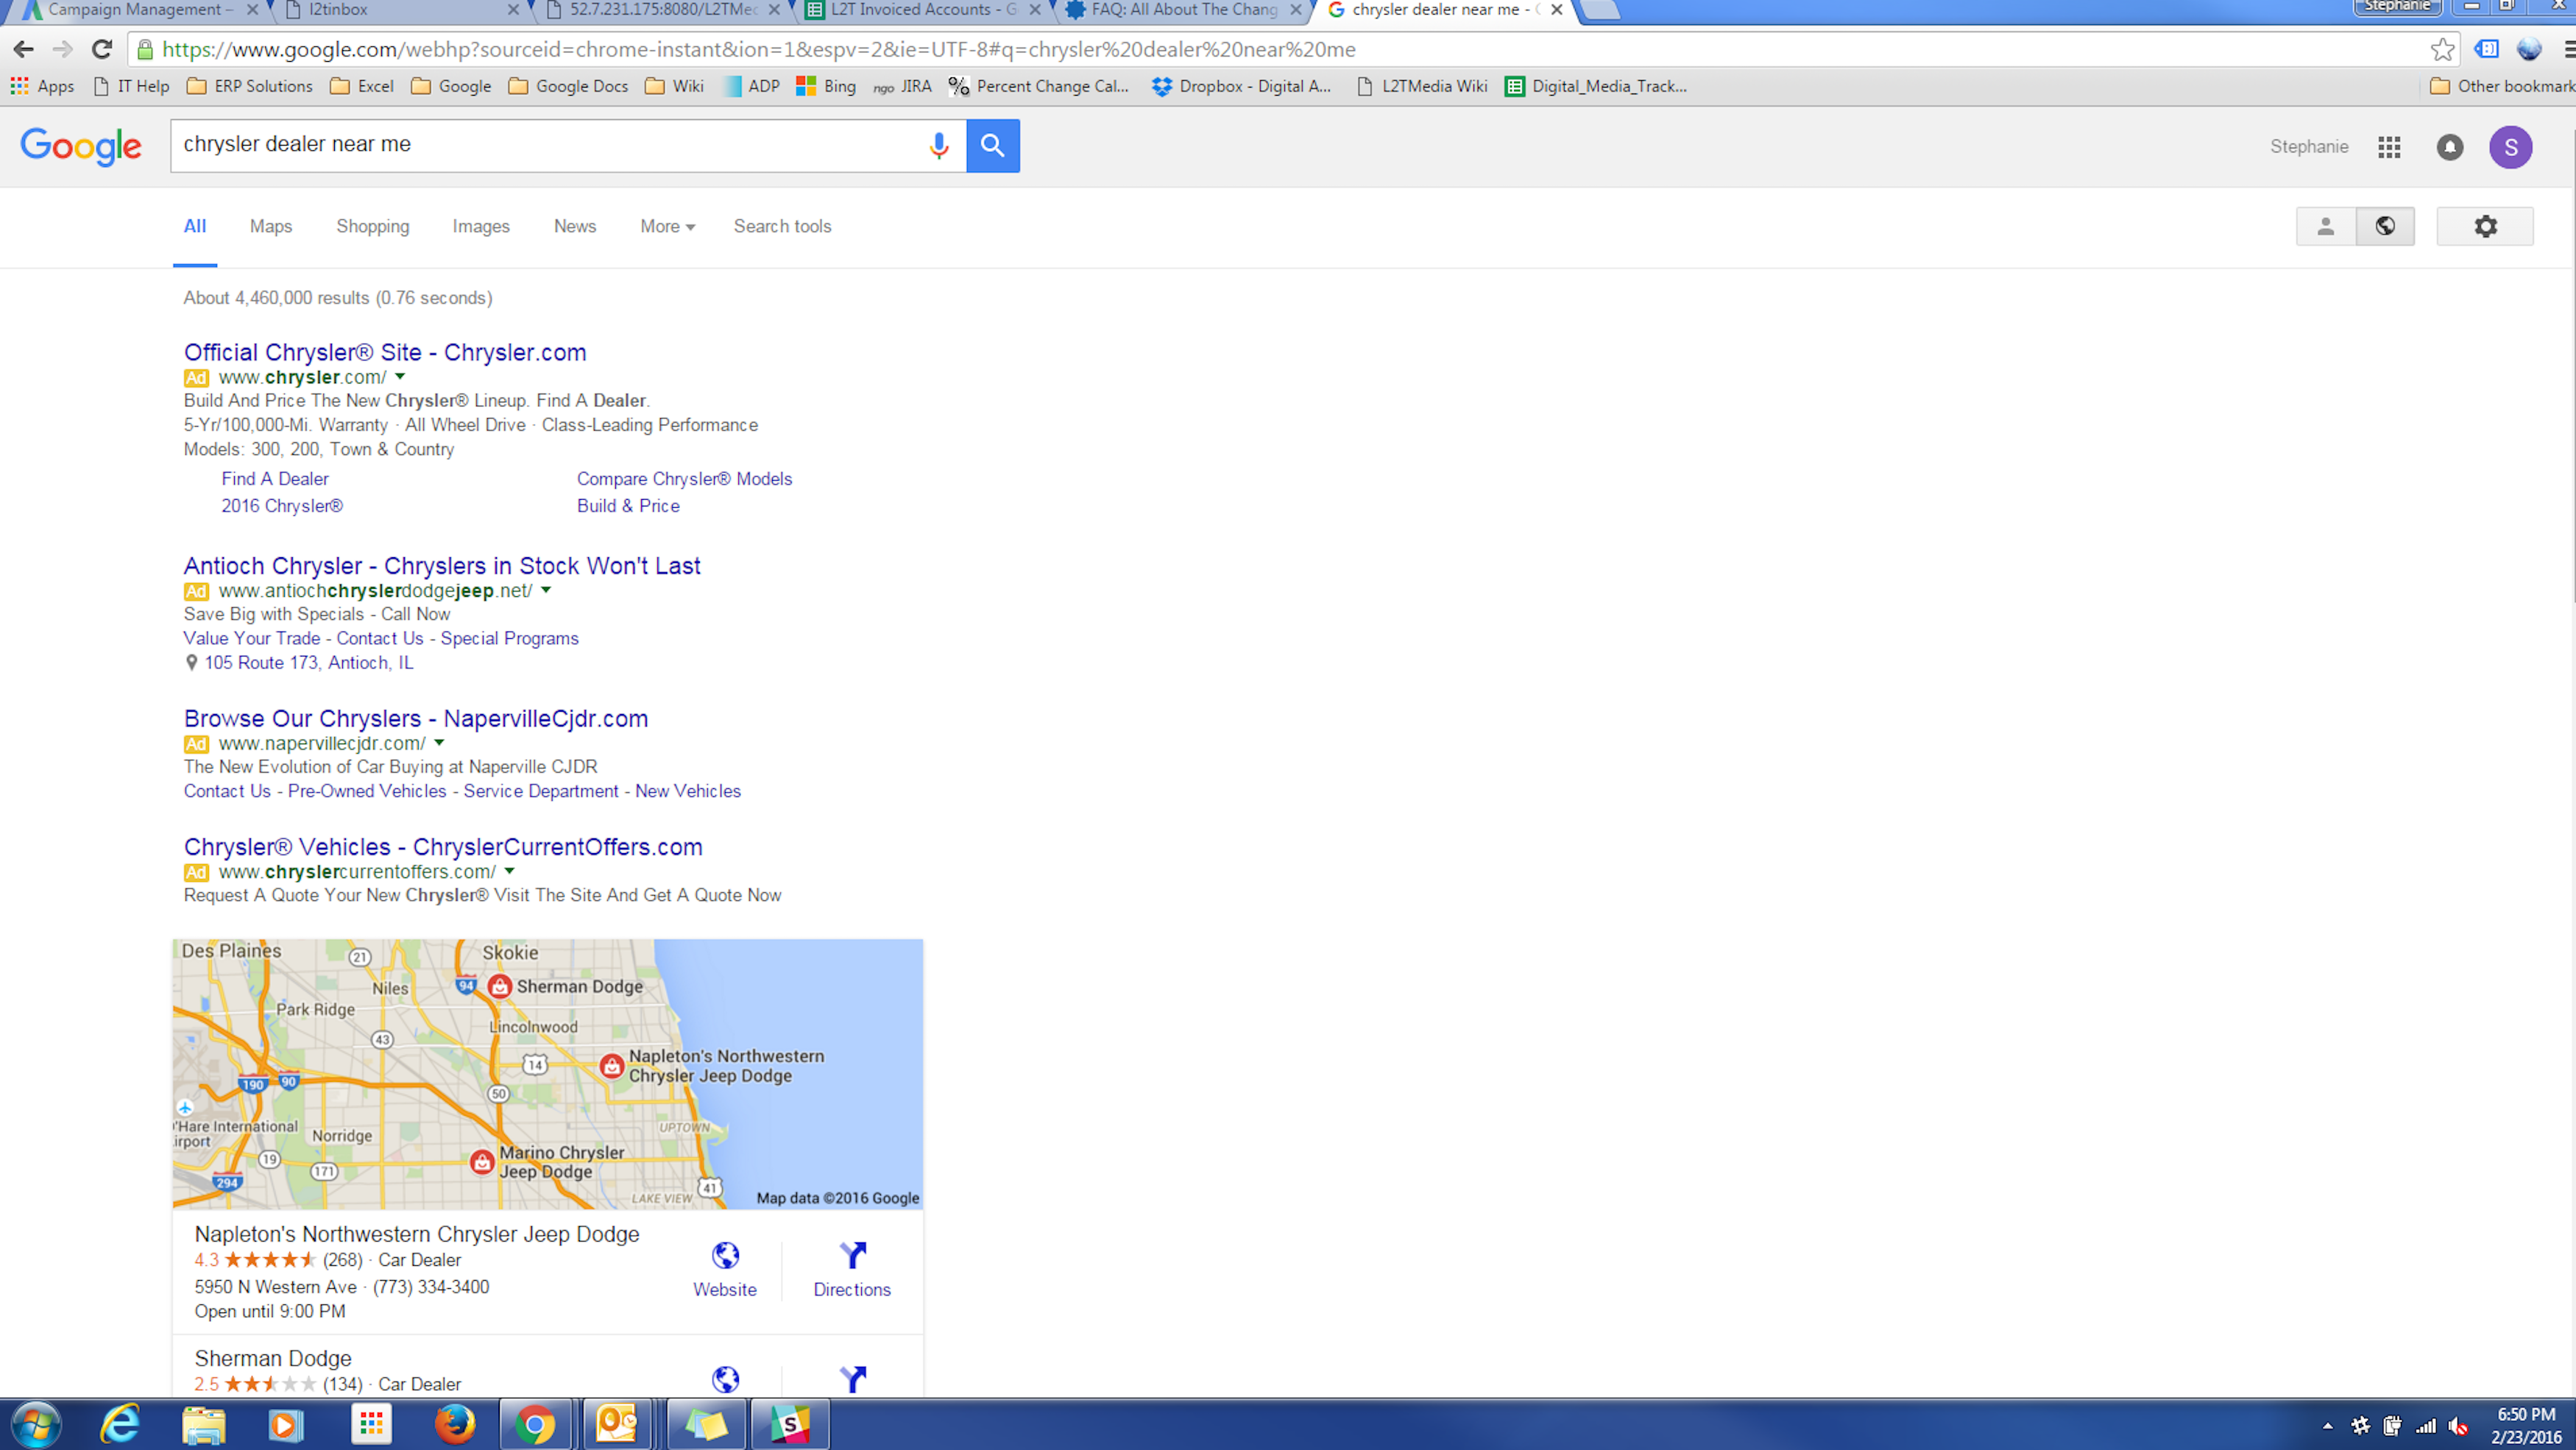
Task: Switch to Shopping results tab
Action: tap(373, 226)
